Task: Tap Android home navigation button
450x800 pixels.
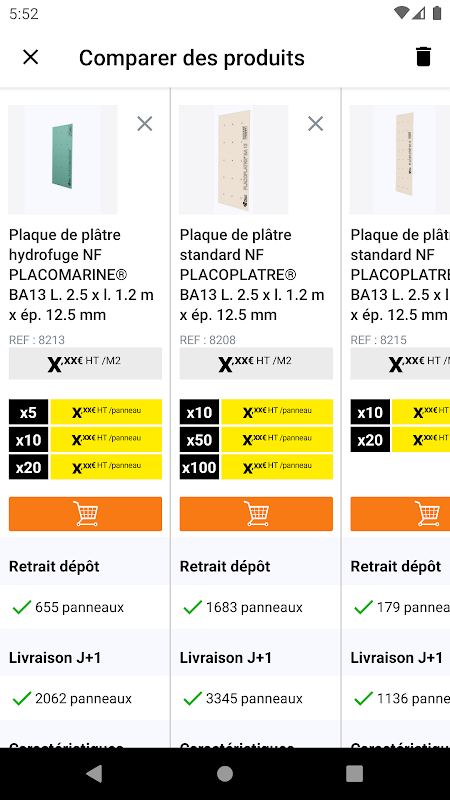Action: (x=225, y=773)
